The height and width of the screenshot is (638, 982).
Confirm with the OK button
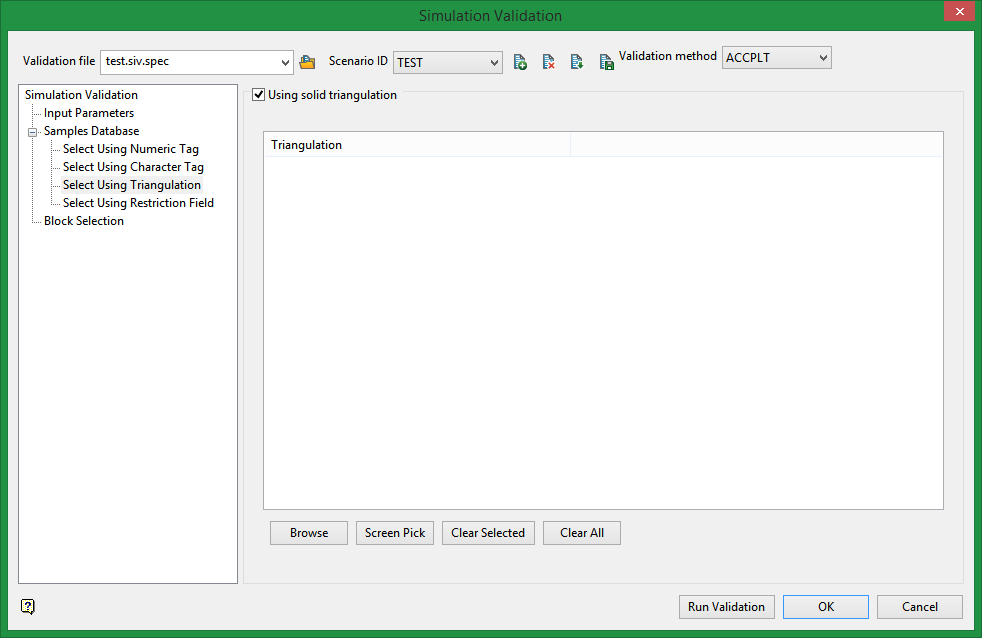tap(826, 607)
